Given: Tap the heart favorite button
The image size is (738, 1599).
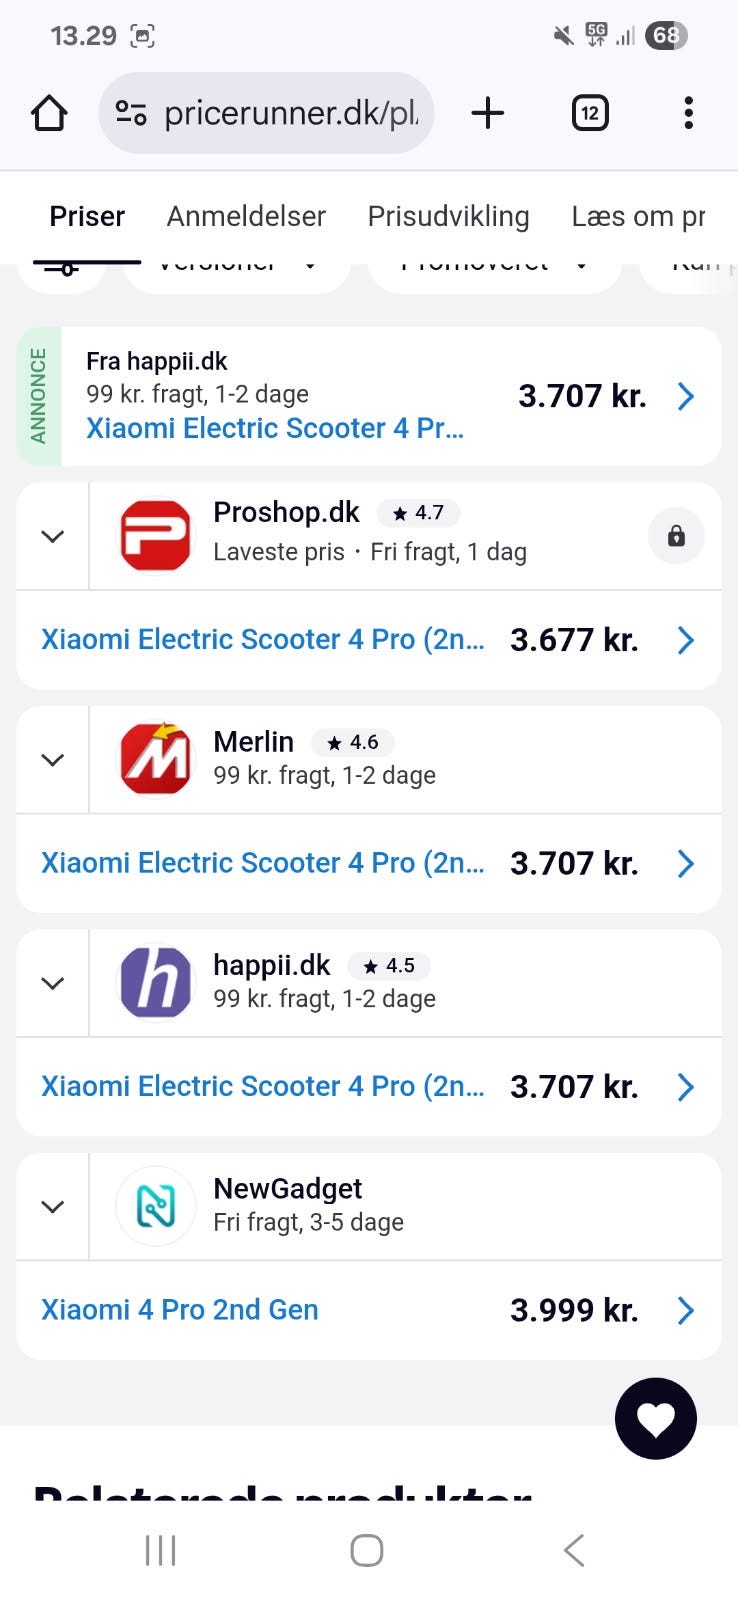Looking at the screenshot, I should 655,1418.
